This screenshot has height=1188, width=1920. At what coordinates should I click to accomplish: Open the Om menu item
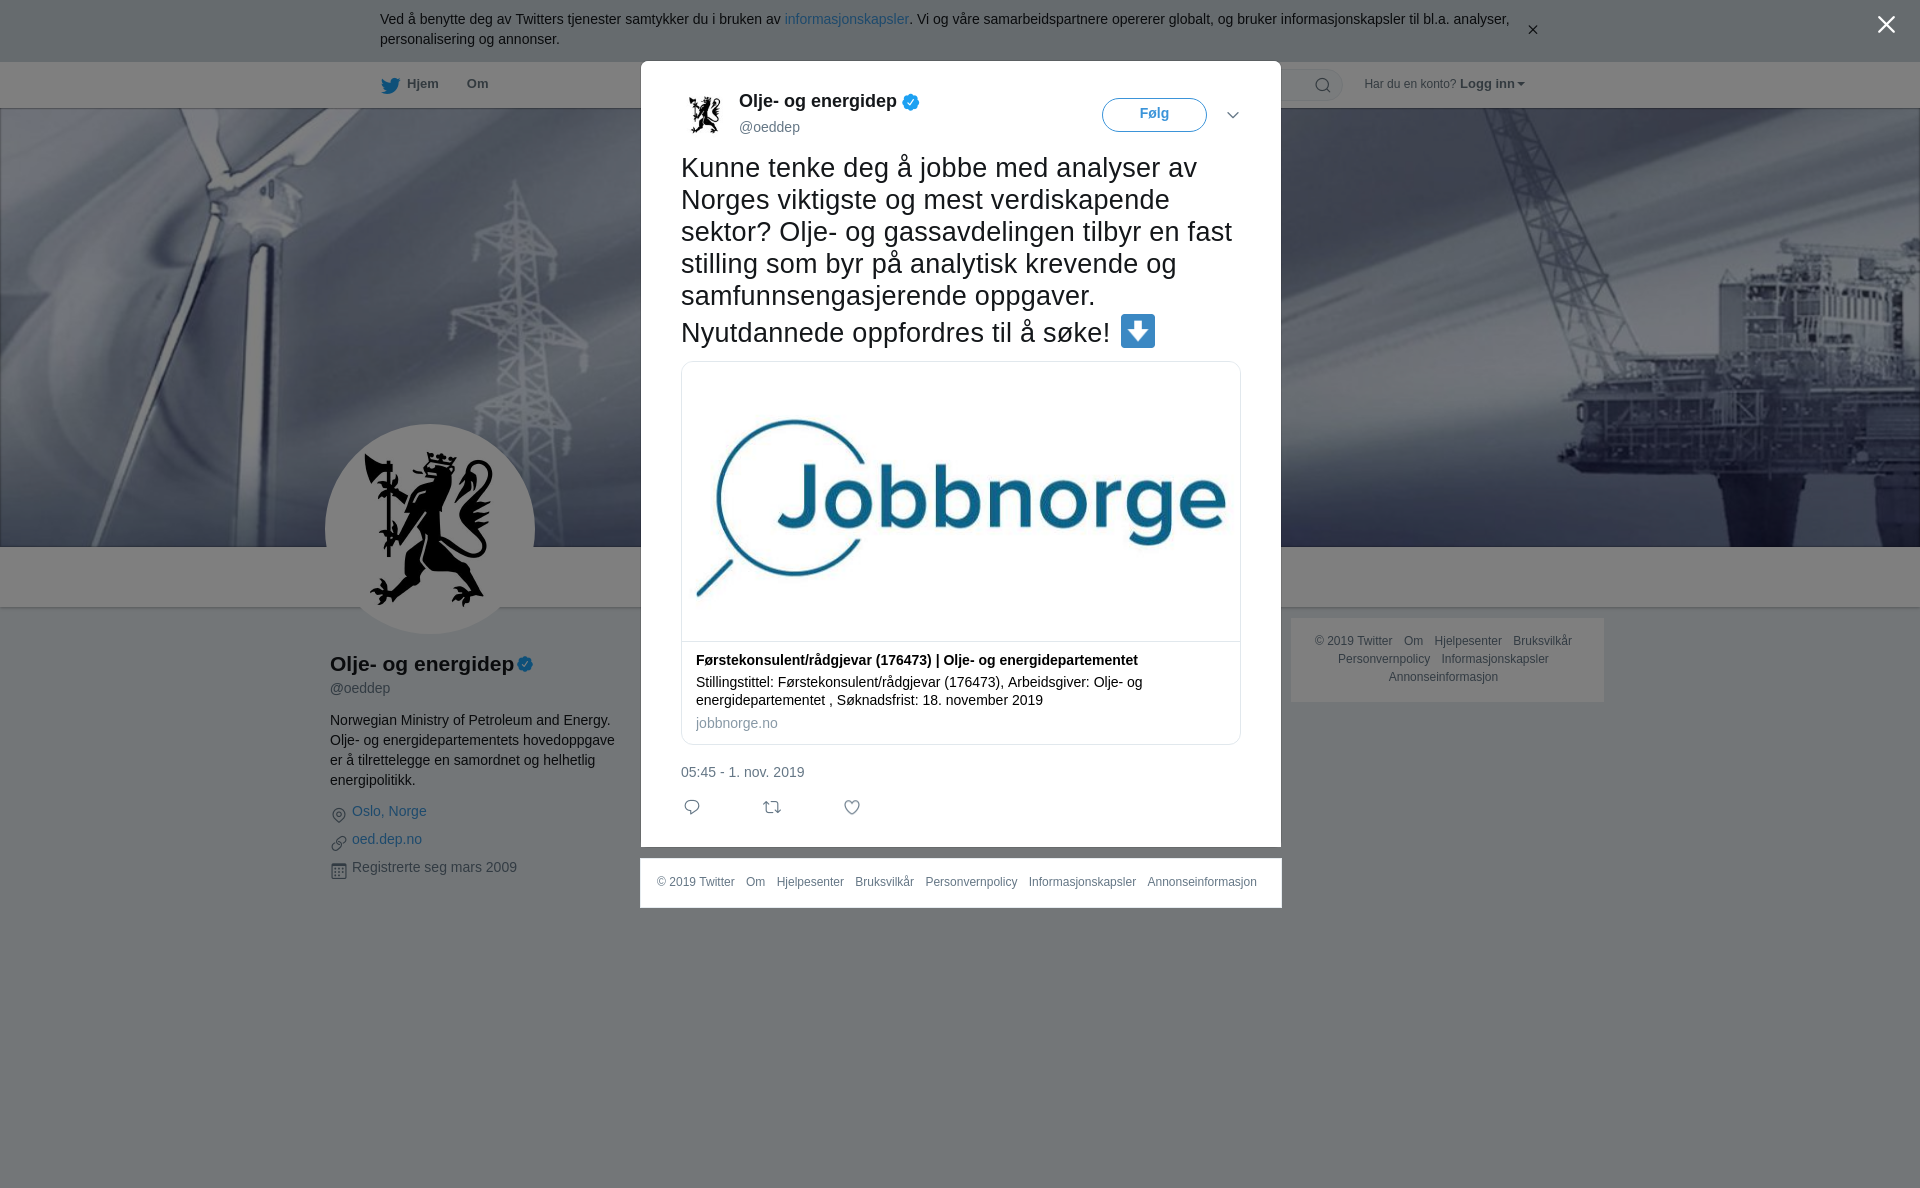pyautogui.click(x=477, y=84)
